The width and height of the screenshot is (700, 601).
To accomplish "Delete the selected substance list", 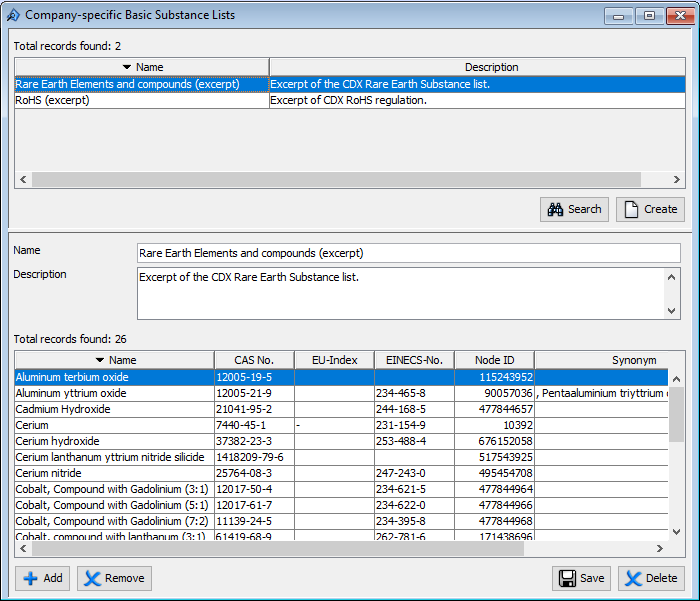I will 651,578.
